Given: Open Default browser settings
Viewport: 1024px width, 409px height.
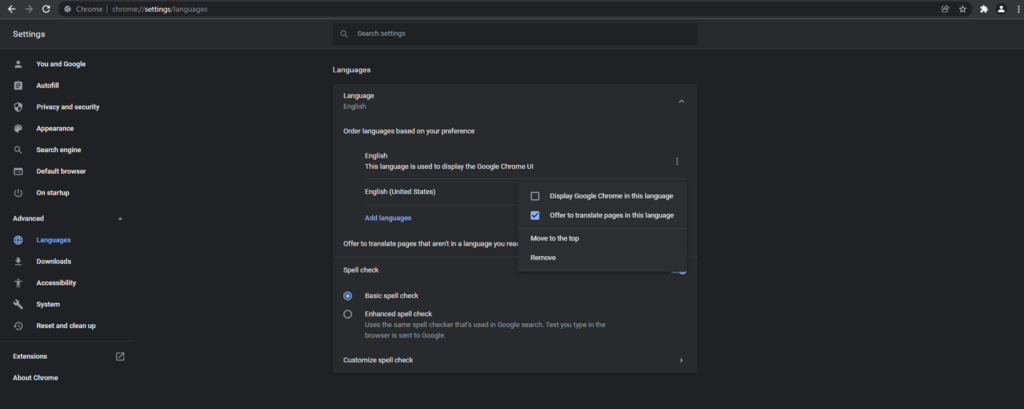Looking at the screenshot, I should (x=61, y=171).
